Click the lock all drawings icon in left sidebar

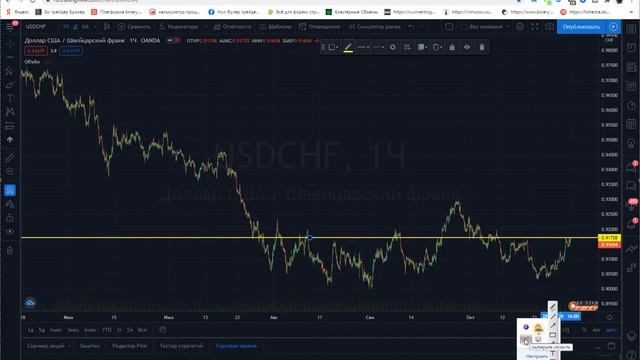click(x=10, y=218)
